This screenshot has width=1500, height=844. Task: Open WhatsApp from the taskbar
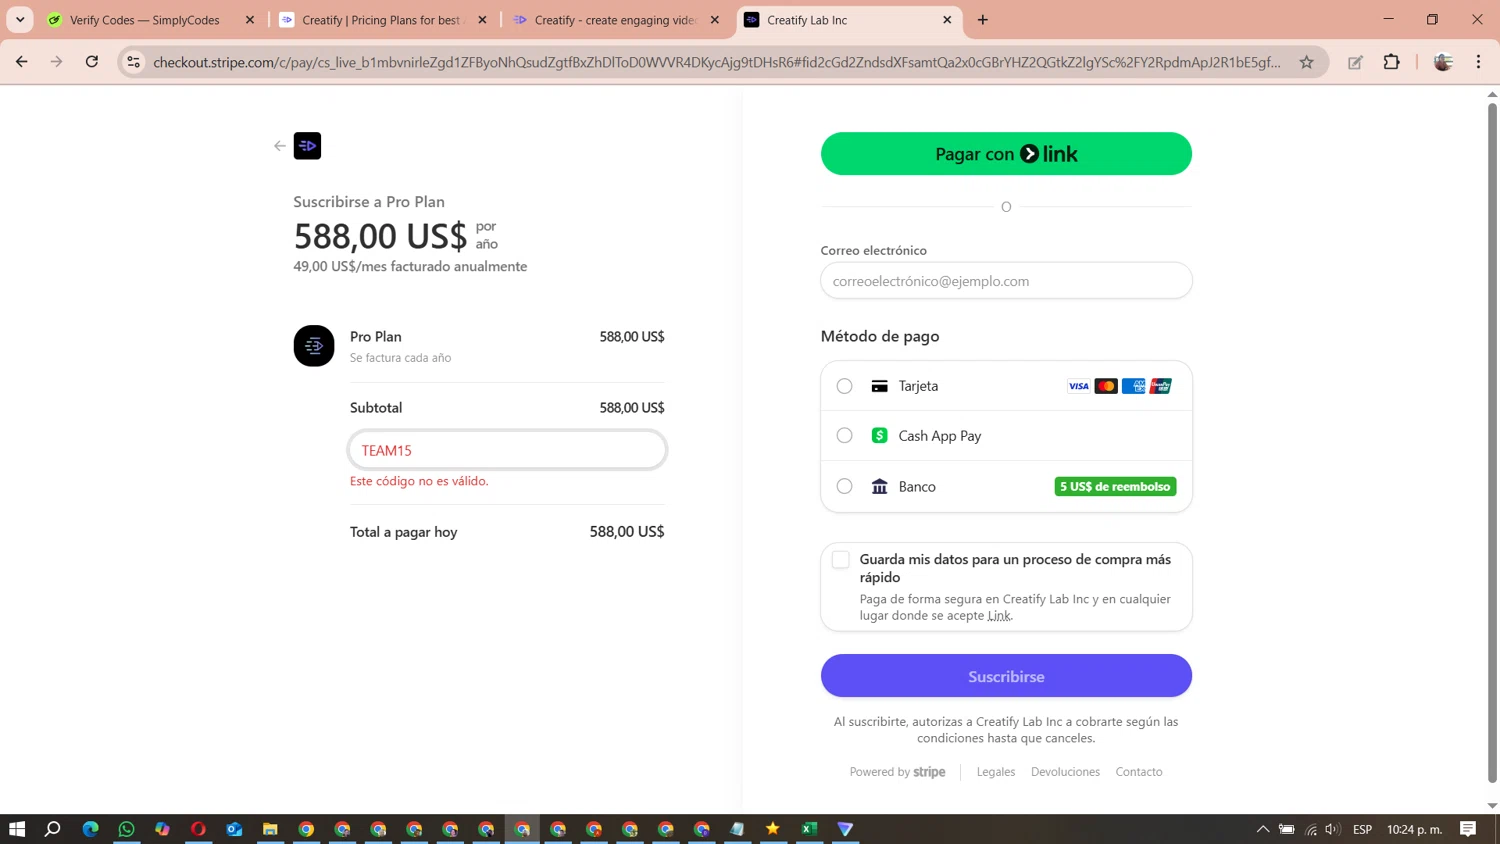pyautogui.click(x=126, y=829)
